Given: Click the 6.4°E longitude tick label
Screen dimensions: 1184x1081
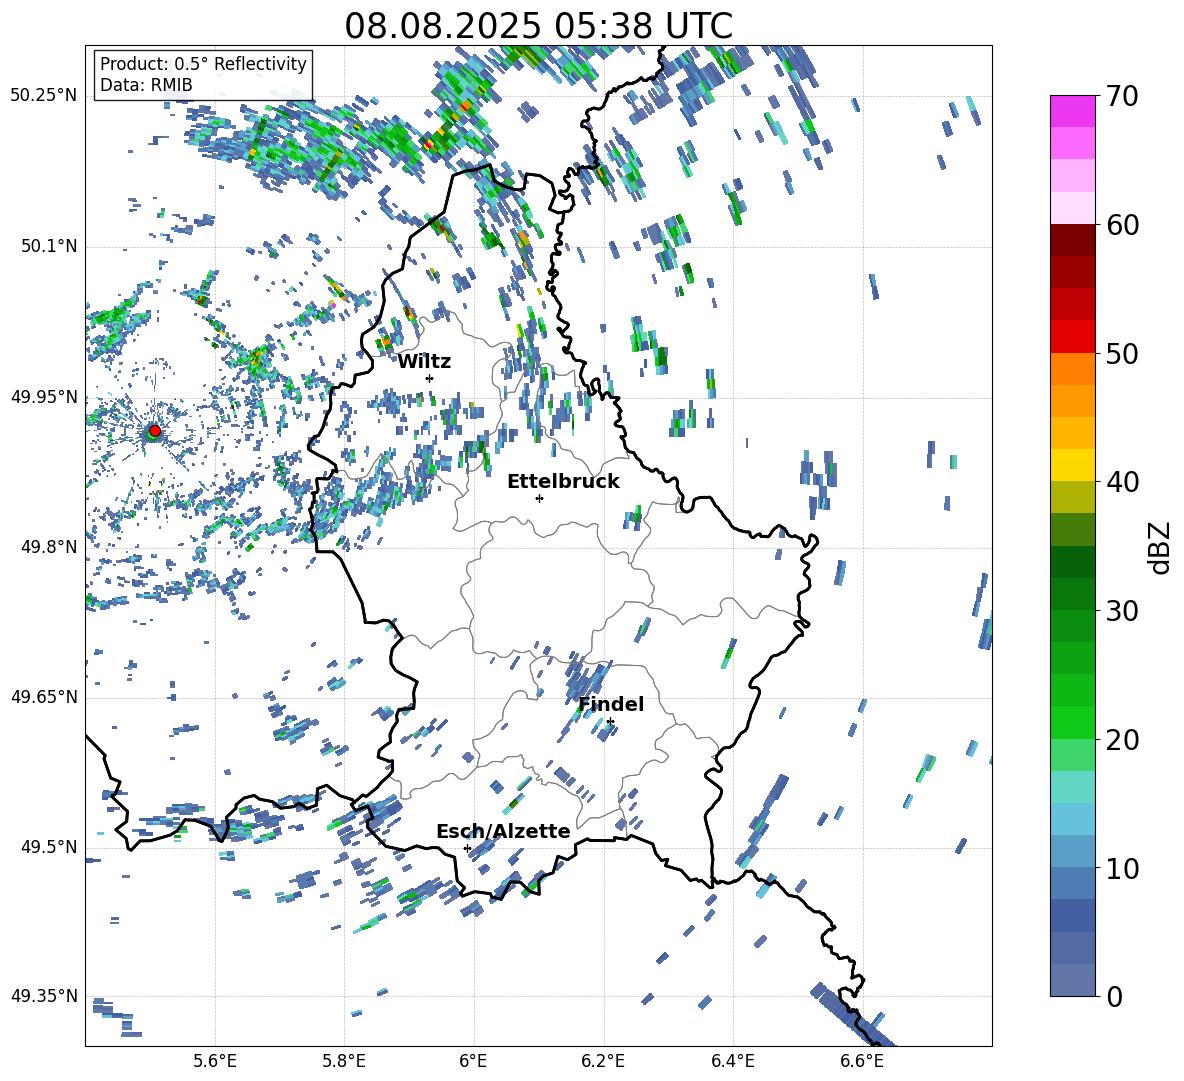Looking at the screenshot, I should click(x=732, y=1061).
